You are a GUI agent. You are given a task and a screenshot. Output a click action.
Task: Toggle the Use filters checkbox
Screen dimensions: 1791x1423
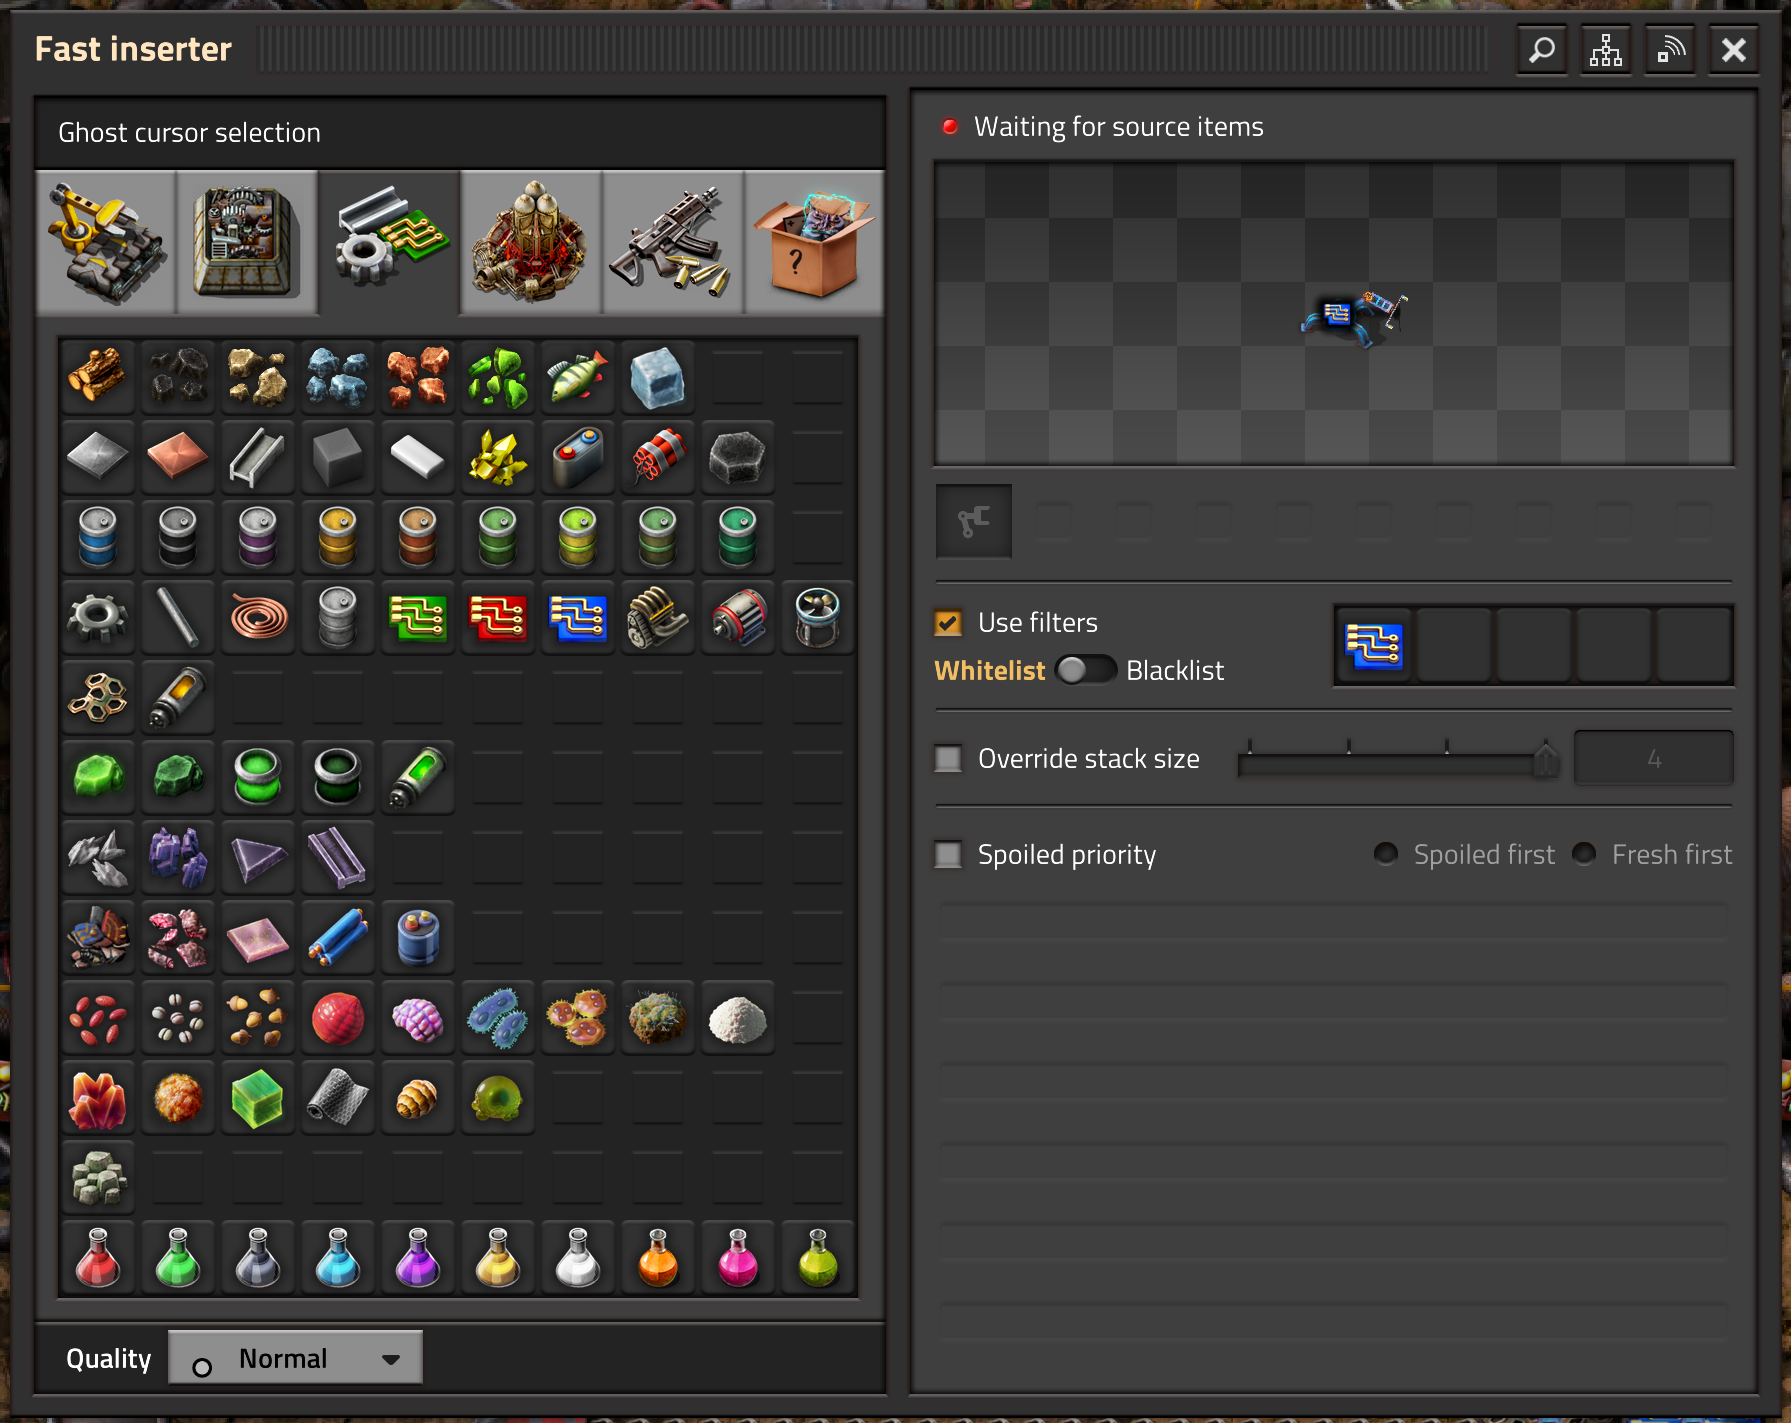948,623
